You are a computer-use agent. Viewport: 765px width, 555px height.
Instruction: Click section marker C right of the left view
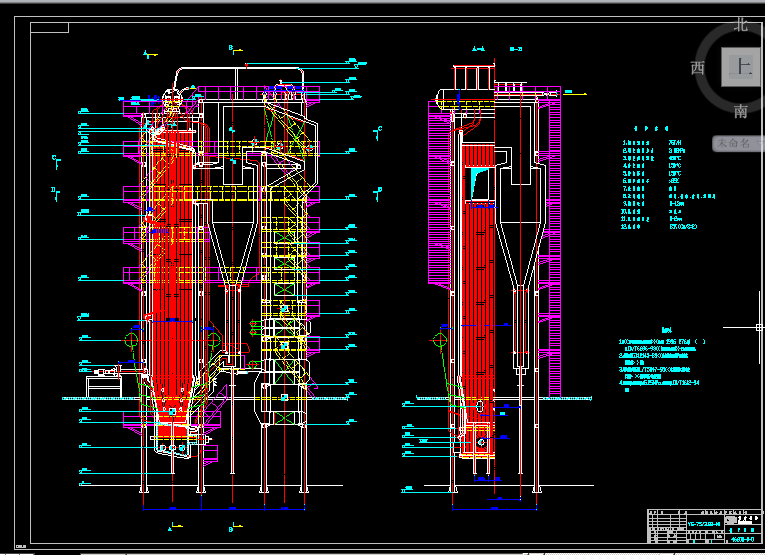(x=379, y=130)
